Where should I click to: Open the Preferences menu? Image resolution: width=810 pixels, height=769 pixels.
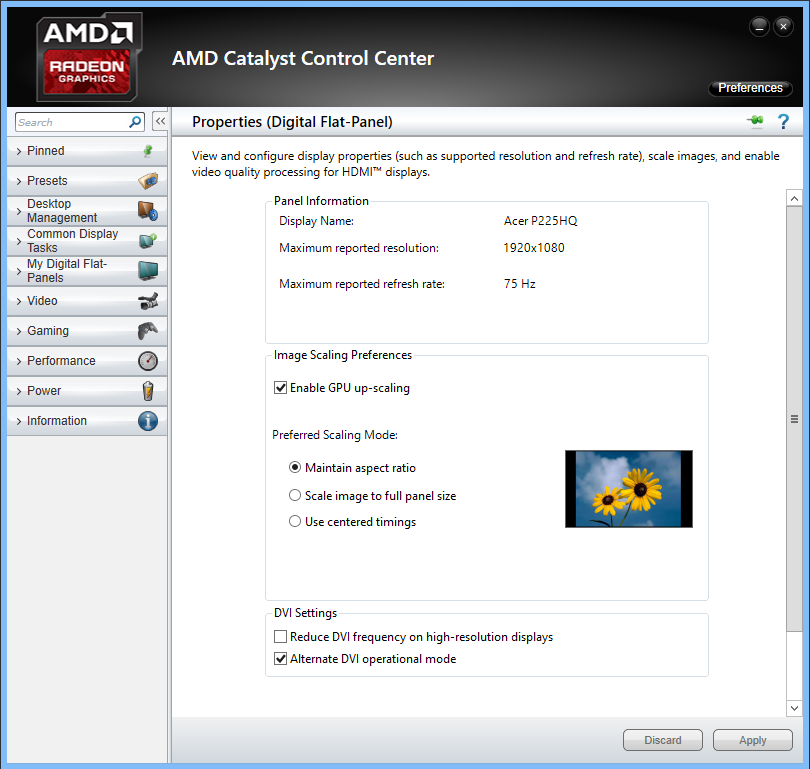pos(750,88)
